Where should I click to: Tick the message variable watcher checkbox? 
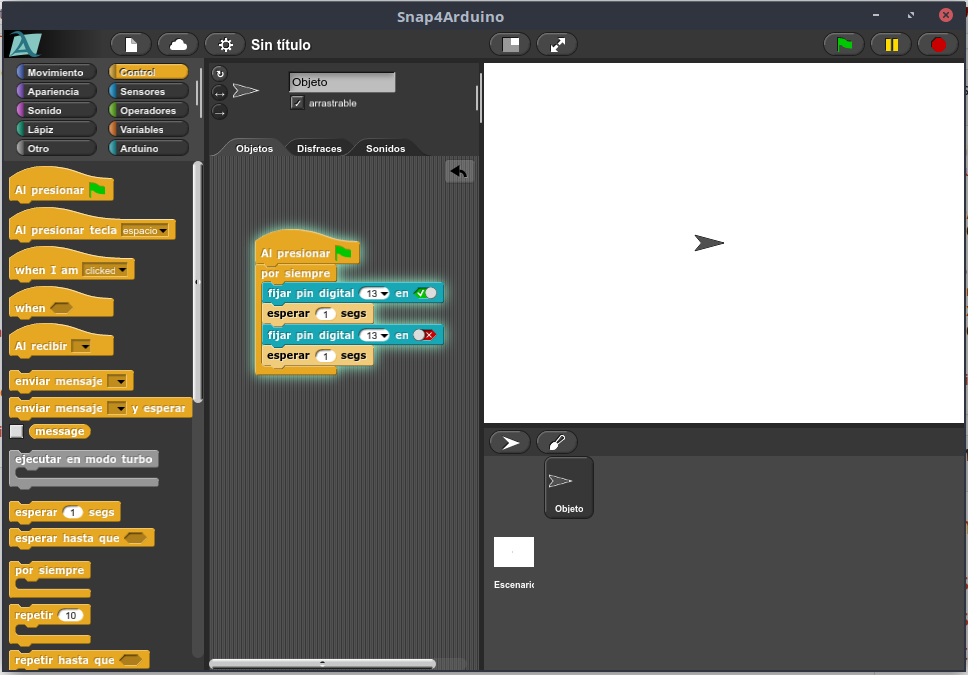coord(16,432)
